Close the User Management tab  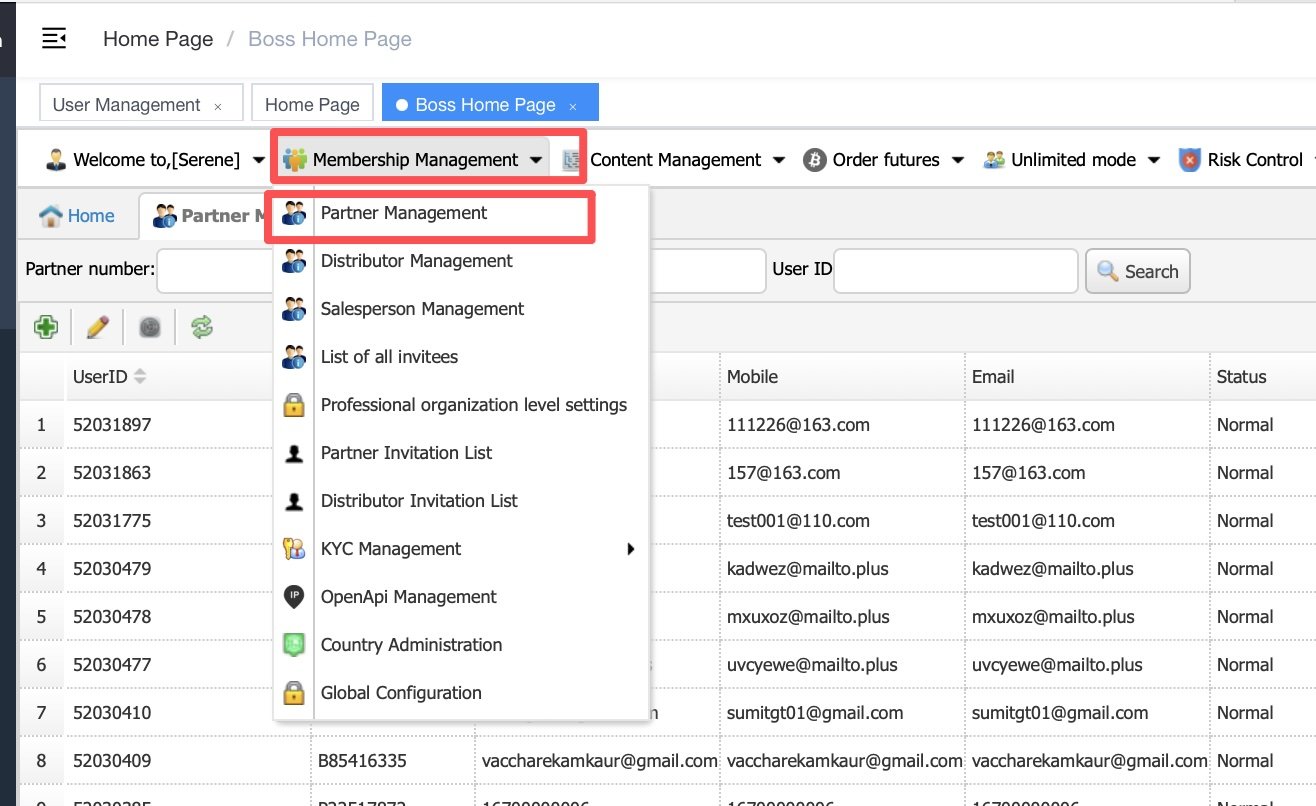pos(218,106)
